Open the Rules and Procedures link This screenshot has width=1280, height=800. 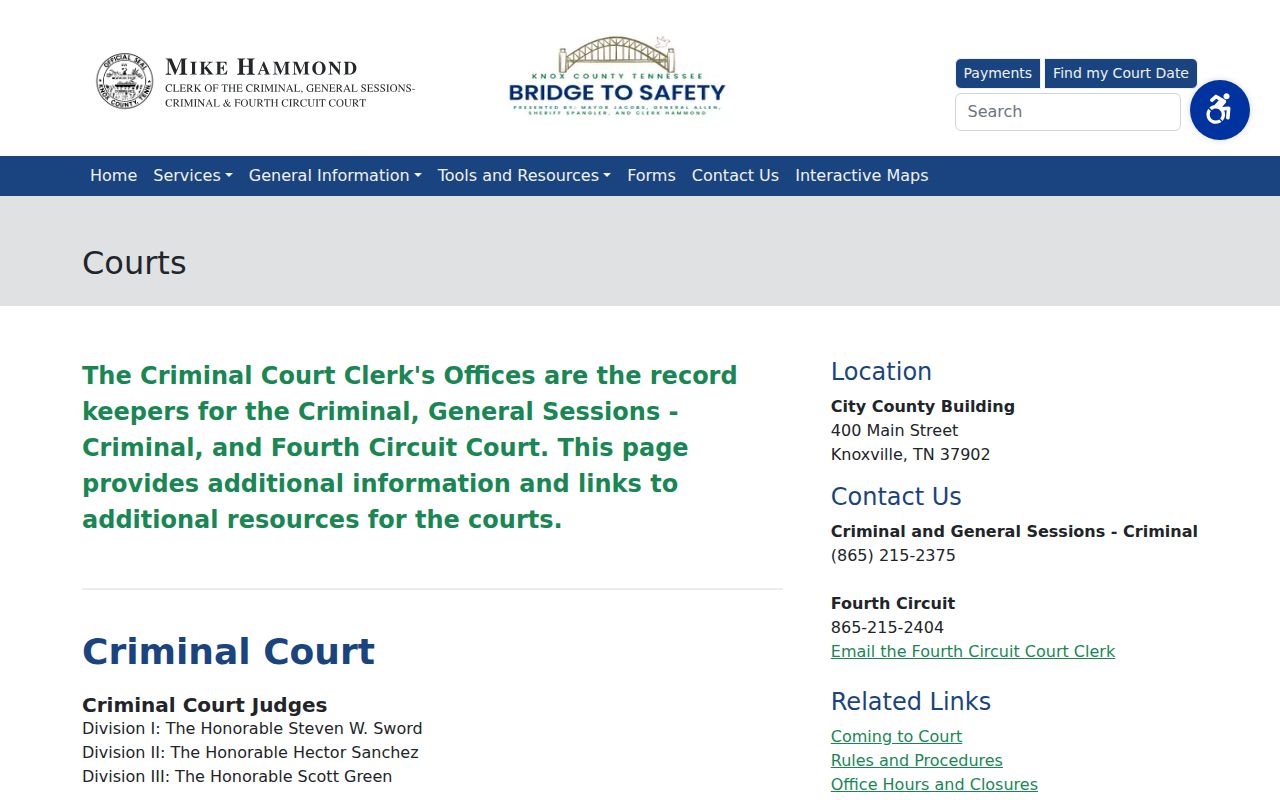917,760
